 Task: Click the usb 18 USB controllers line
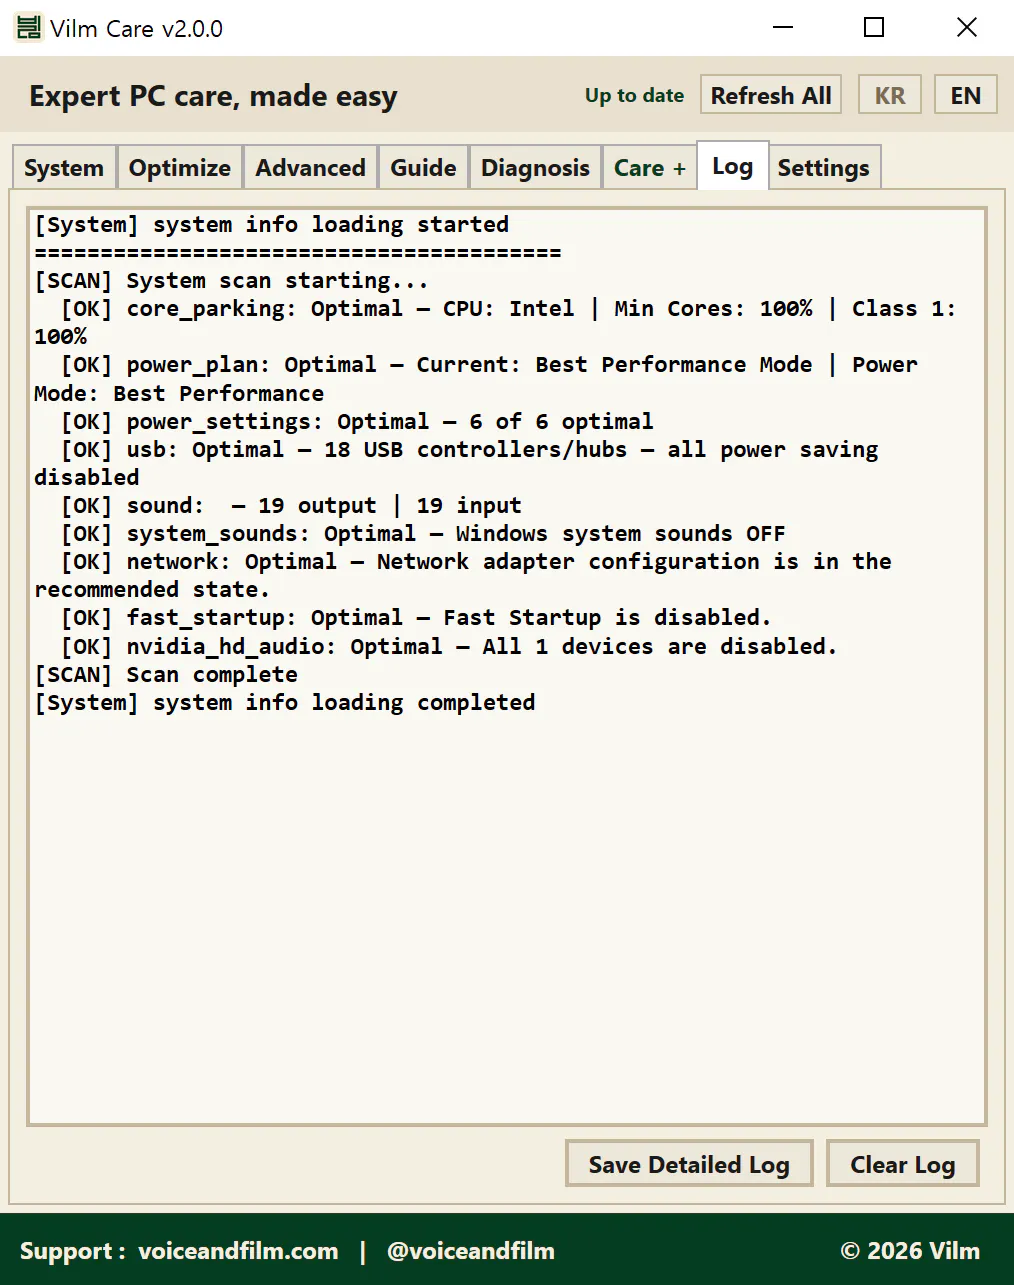[457, 463]
